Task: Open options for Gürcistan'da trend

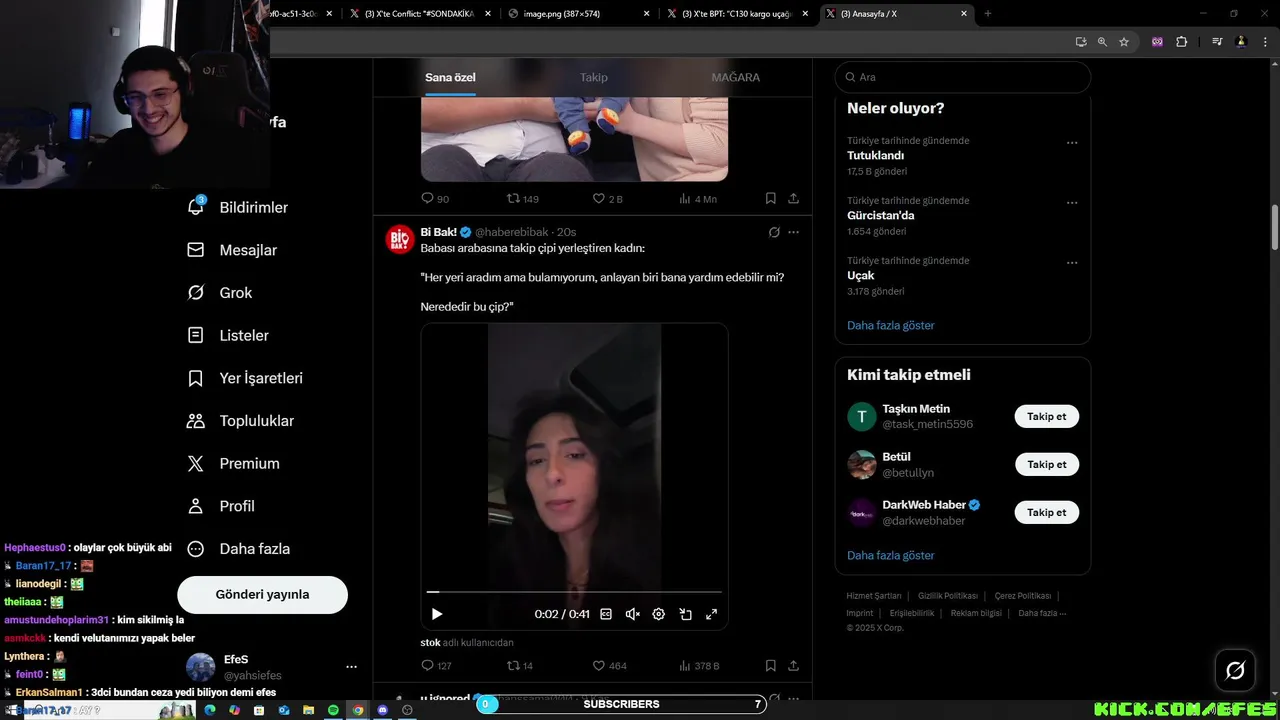Action: point(1072,202)
